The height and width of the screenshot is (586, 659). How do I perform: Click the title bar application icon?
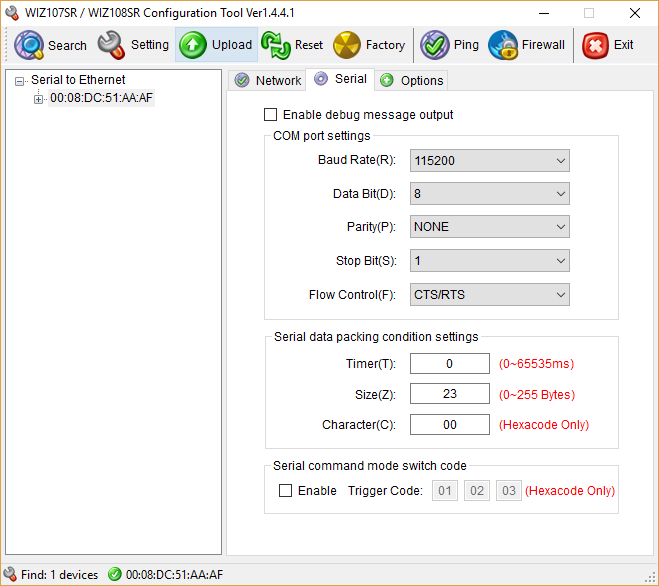pyautogui.click(x=12, y=13)
